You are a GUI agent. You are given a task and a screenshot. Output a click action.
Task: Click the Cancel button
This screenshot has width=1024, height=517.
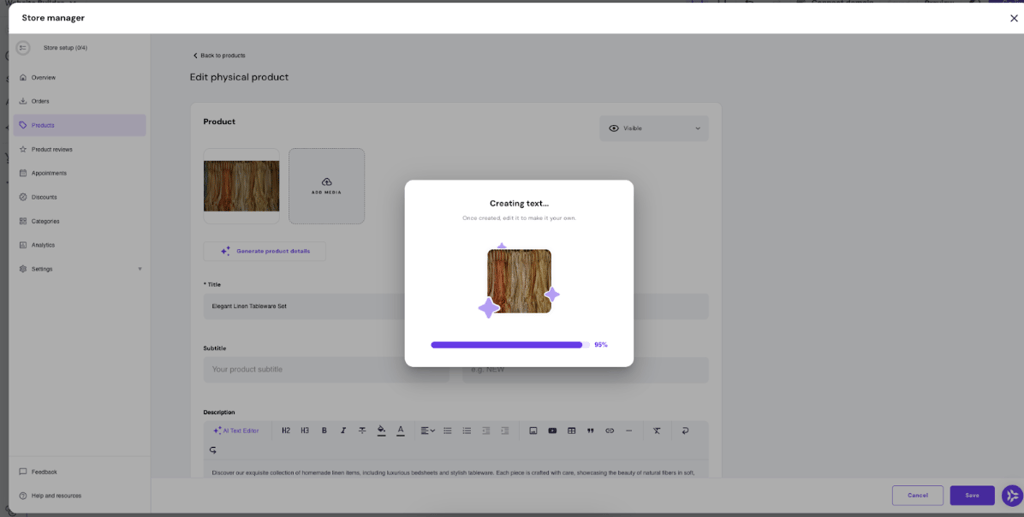tap(918, 495)
